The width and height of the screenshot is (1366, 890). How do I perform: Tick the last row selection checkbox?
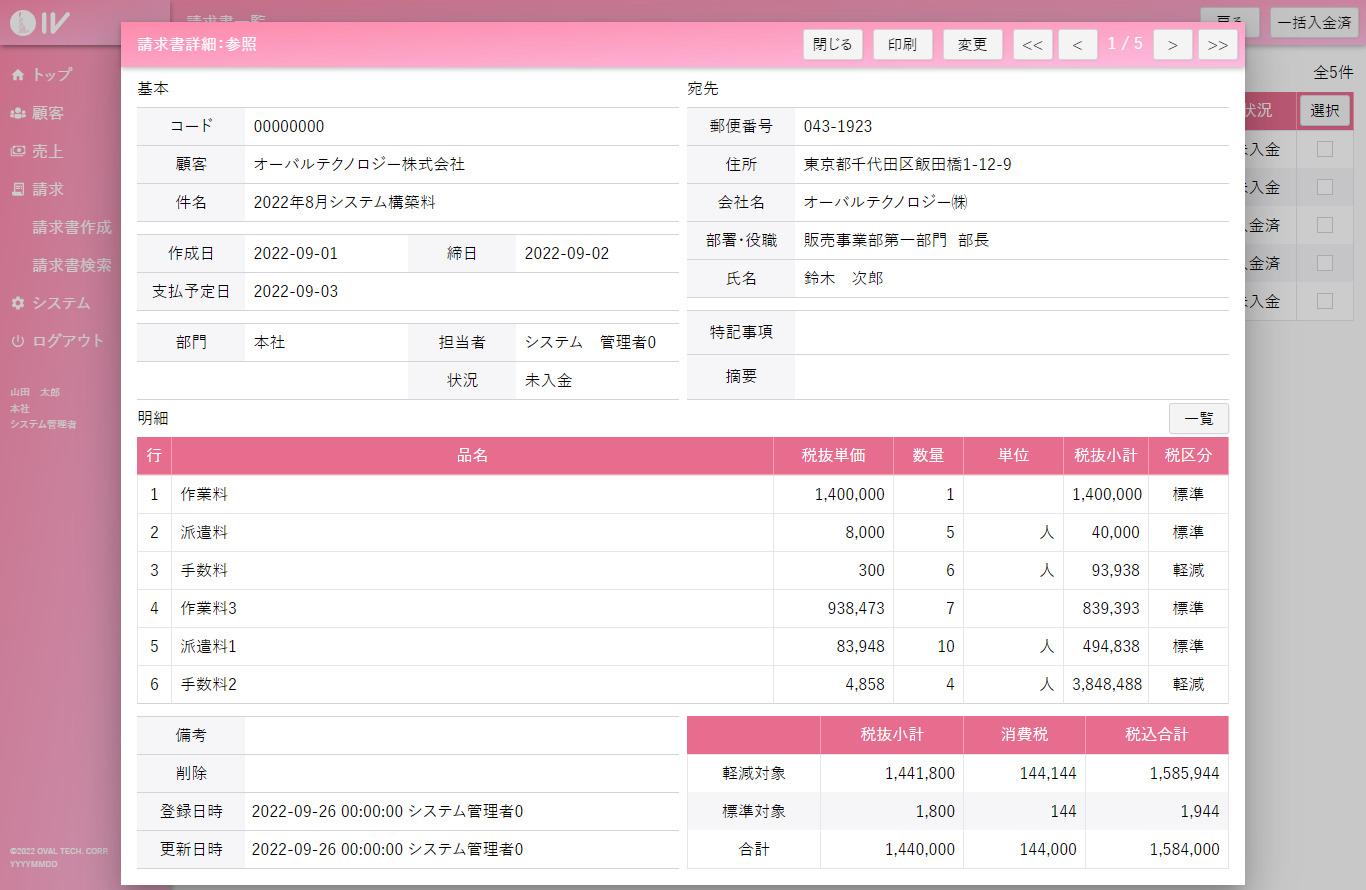click(1325, 301)
